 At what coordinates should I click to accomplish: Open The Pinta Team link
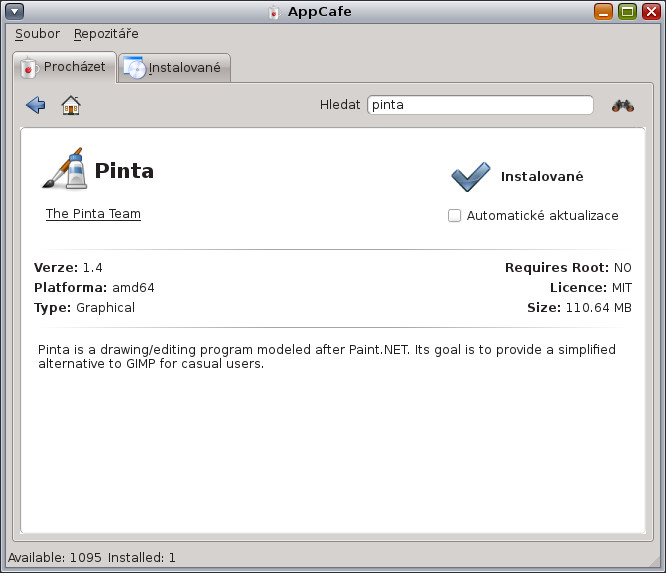tap(93, 214)
